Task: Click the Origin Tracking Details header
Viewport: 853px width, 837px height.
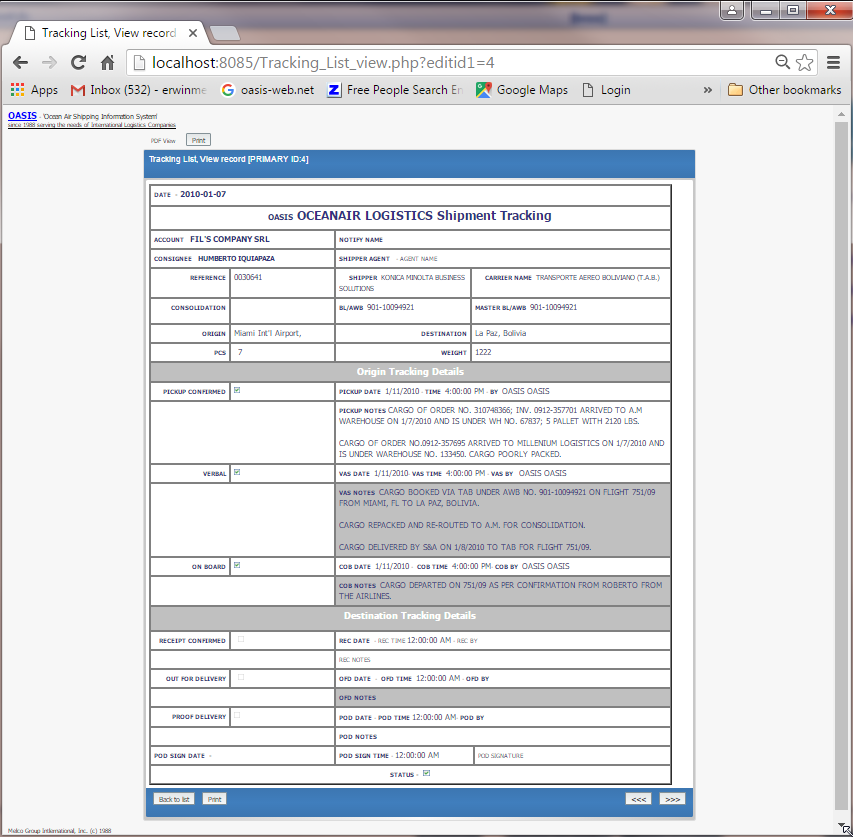Action: click(x=410, y=371)
